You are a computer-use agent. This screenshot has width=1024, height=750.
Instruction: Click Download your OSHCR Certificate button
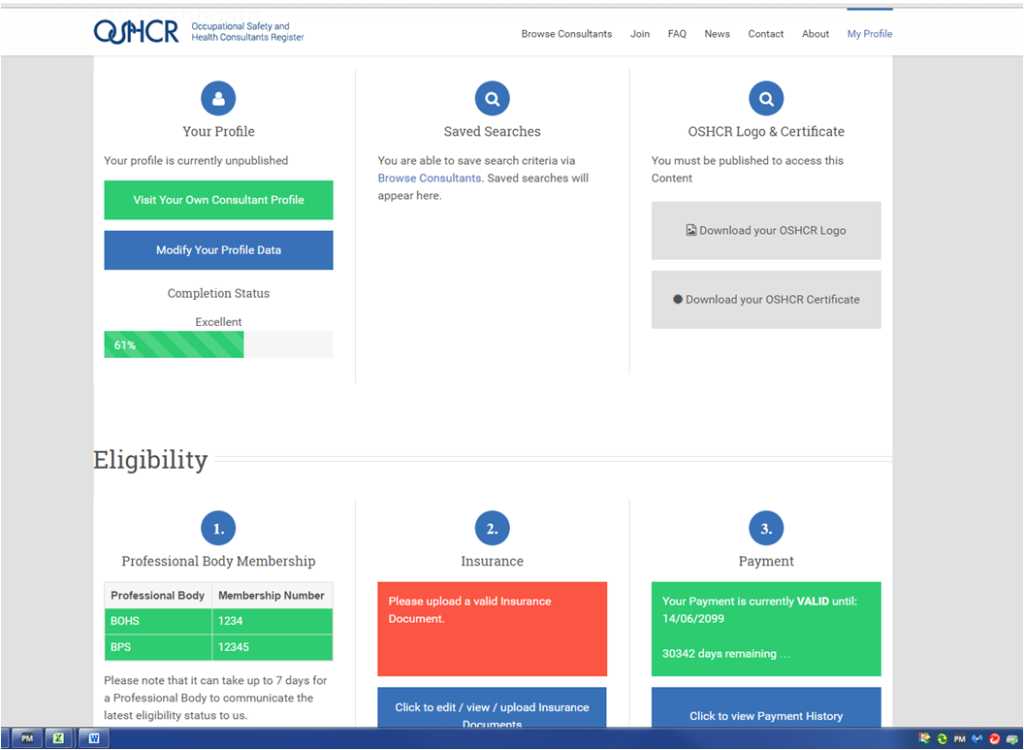766,300
